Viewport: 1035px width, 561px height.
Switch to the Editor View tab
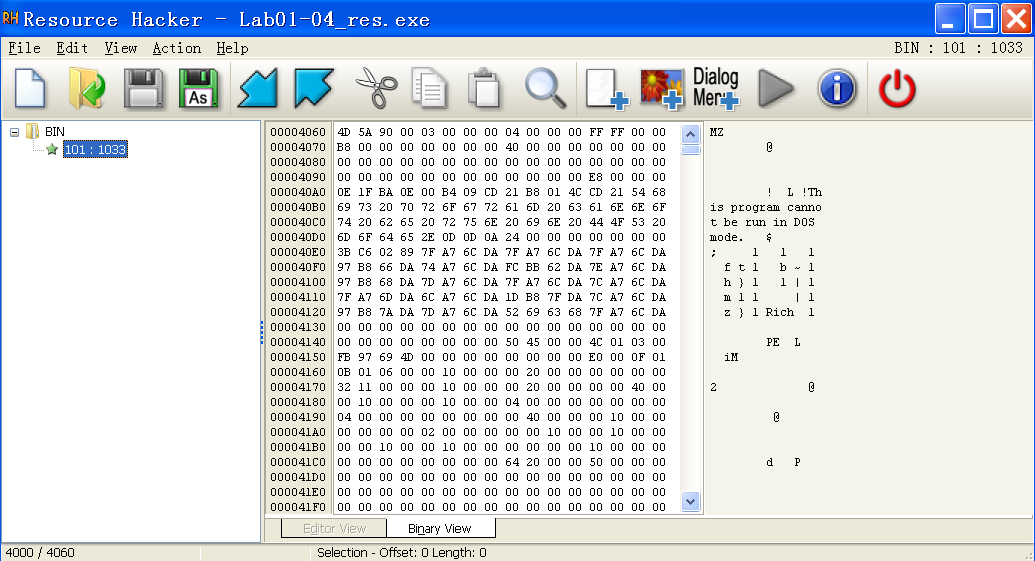[334, 529]
